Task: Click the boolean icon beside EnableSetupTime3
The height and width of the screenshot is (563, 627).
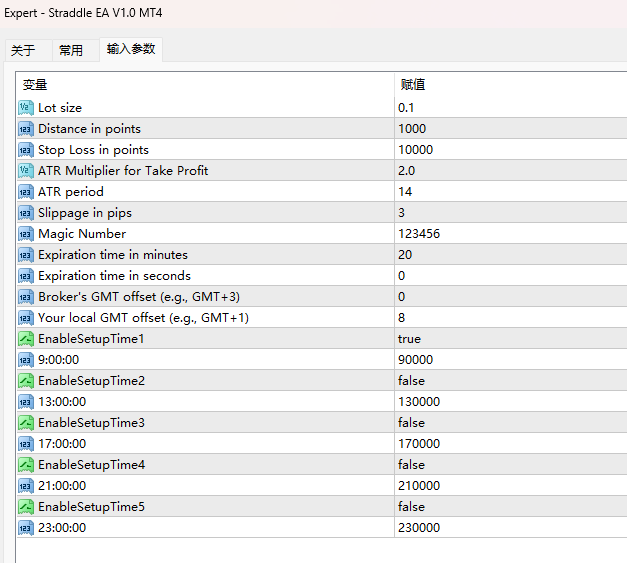Action: pyautogui.click(x=26, y=423)
